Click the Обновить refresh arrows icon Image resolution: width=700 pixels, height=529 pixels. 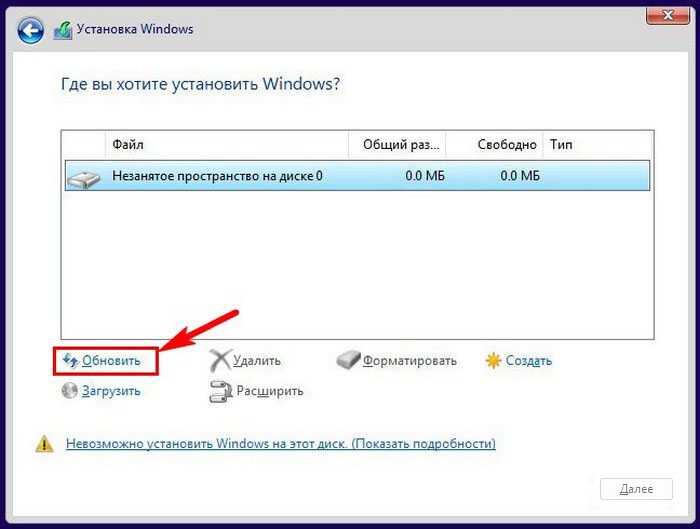click(70, 360)
